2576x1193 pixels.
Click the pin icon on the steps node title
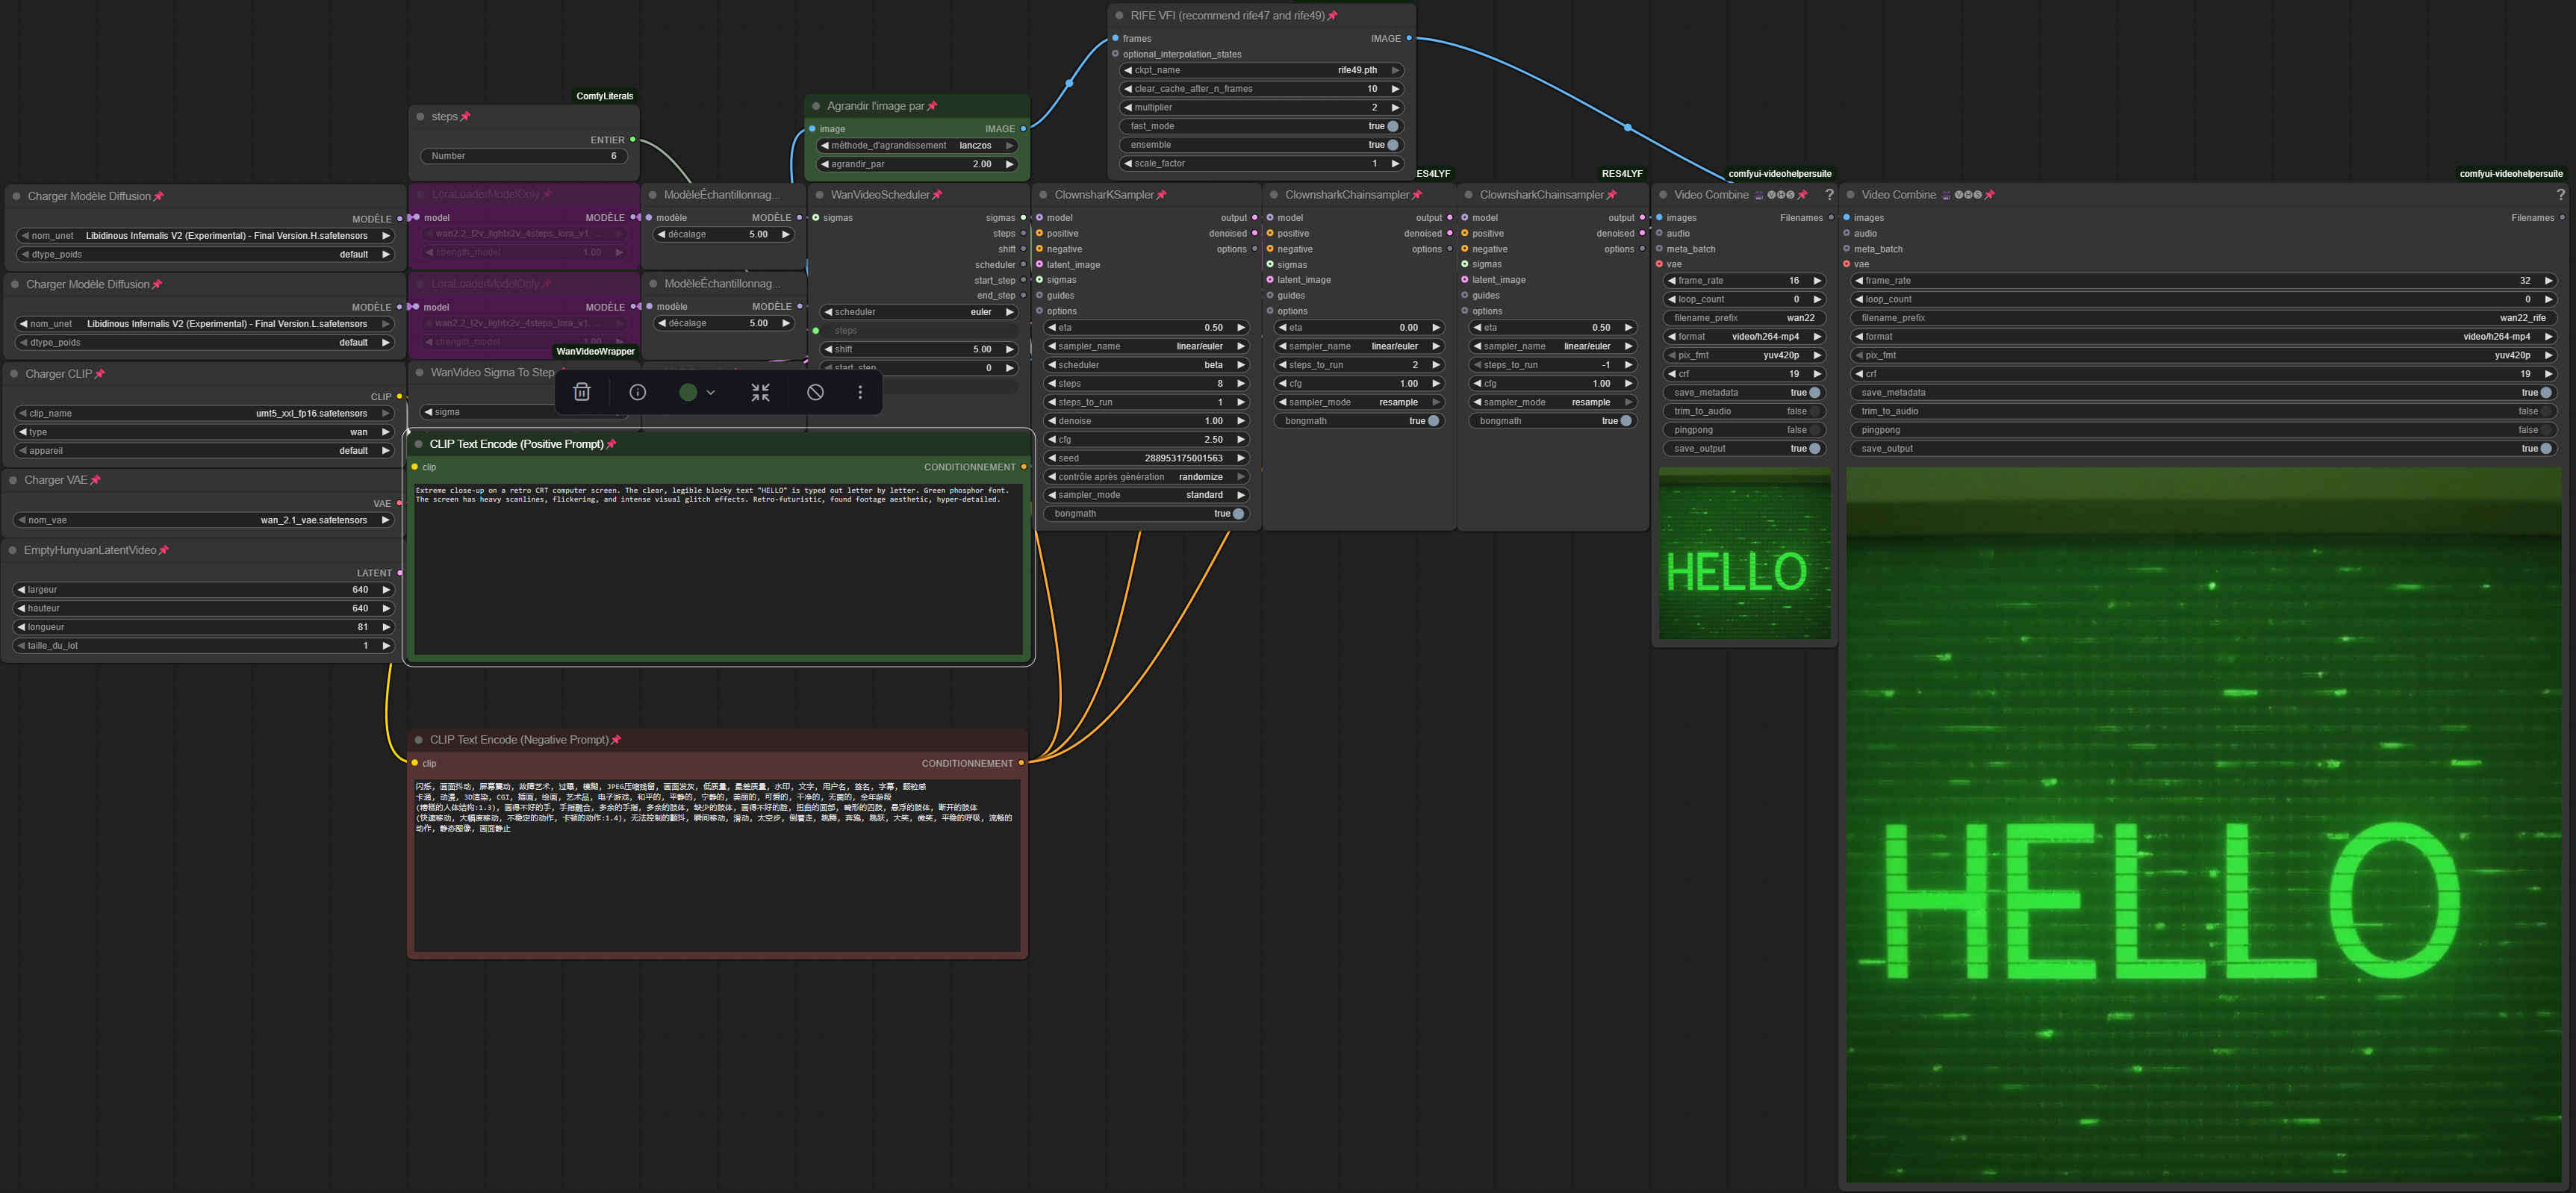(x=465, y=117)
